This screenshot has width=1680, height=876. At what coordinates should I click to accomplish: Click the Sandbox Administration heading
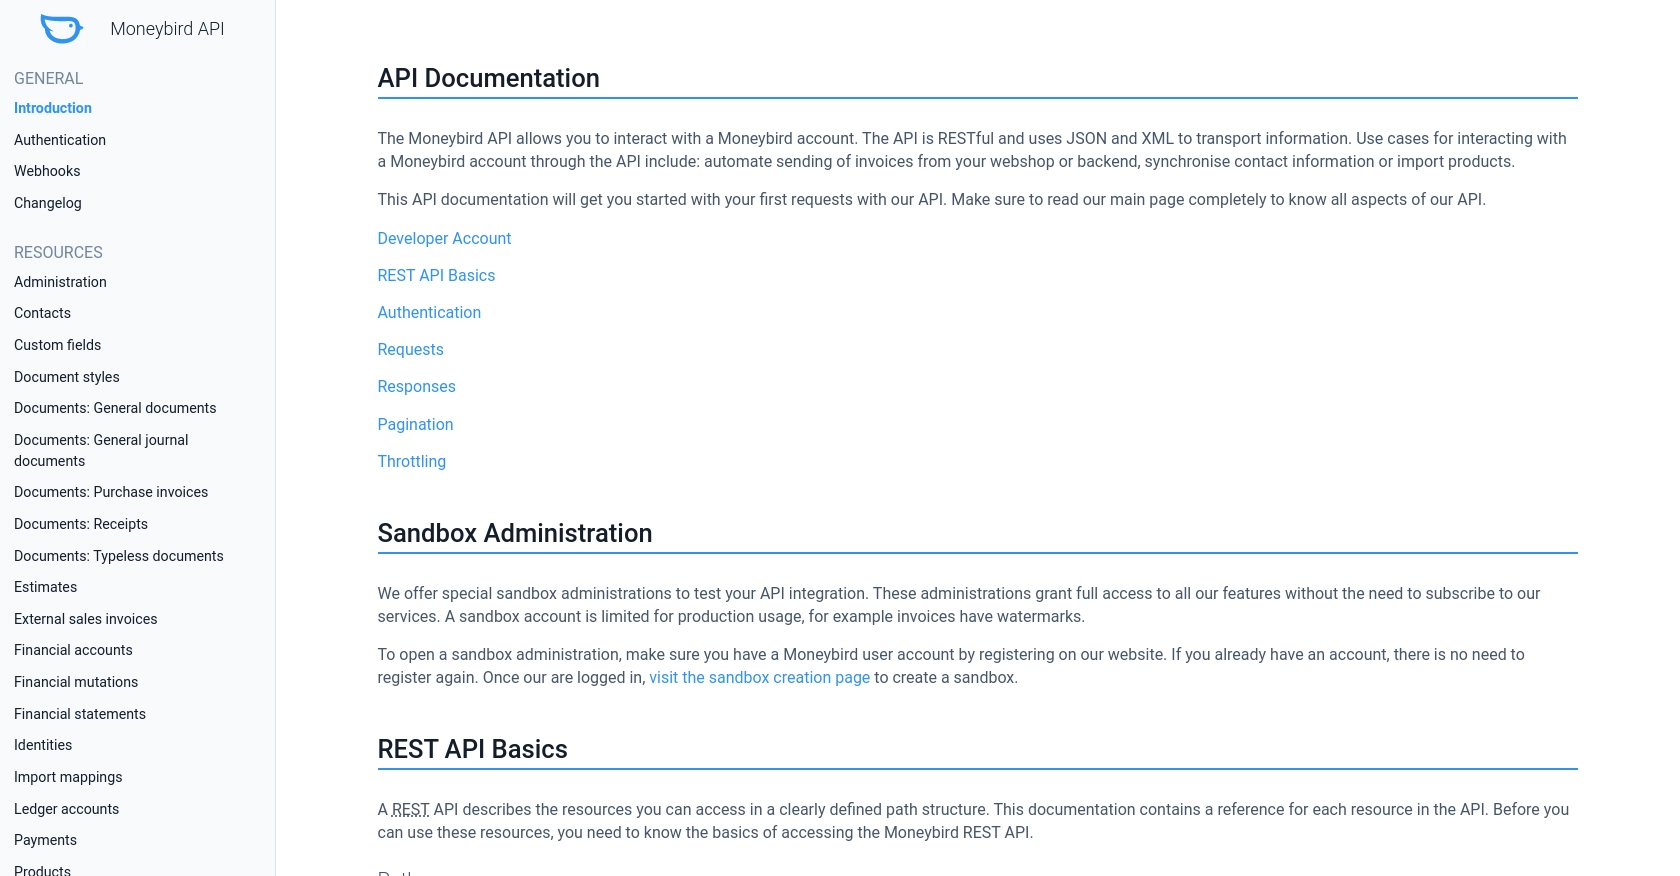[x=514, y=533]
